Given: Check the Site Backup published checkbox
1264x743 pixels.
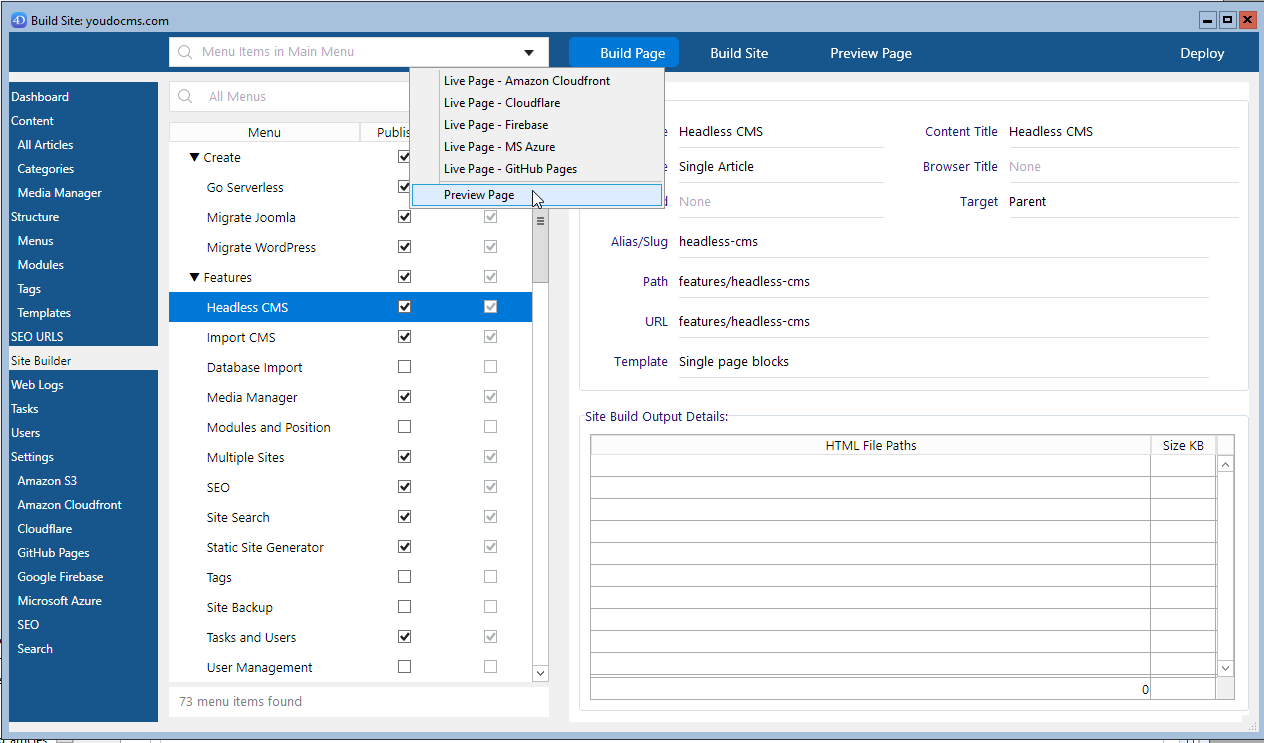Looking at the screenshot, I should click(x=404, y=607).
